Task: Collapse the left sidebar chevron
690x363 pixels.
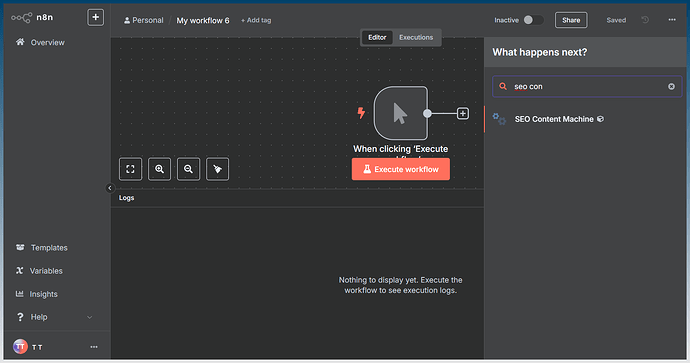Action: click(110, 188)
